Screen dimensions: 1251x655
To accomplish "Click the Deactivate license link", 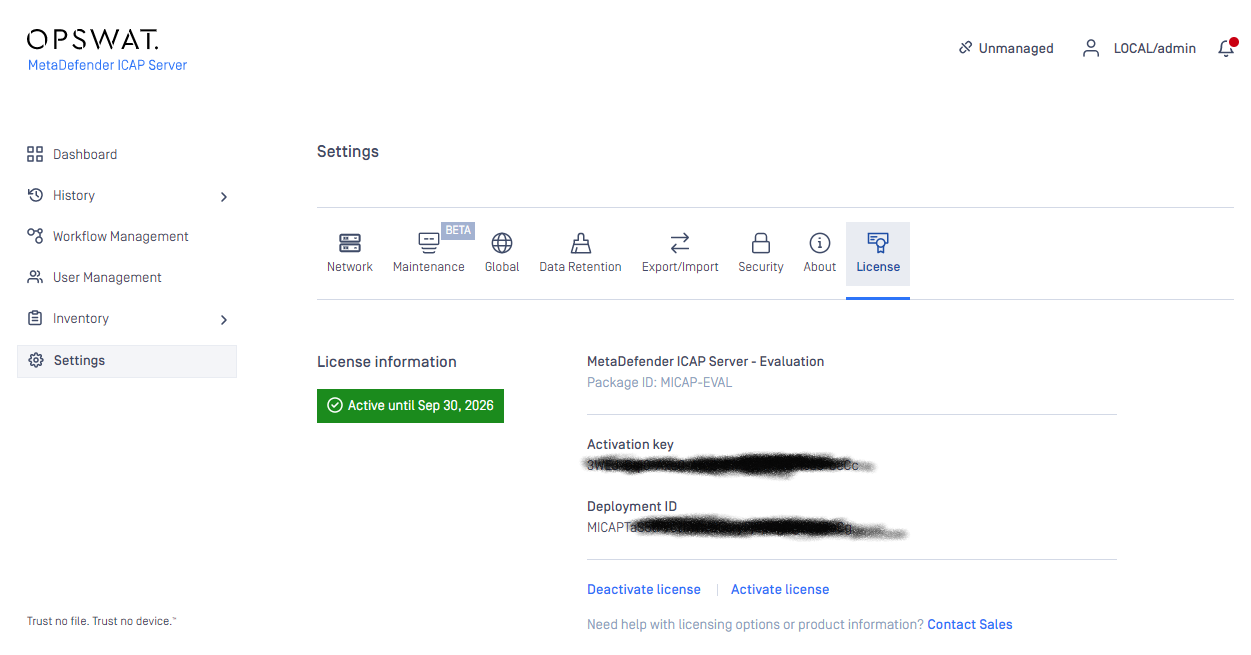I will (644, 589).
